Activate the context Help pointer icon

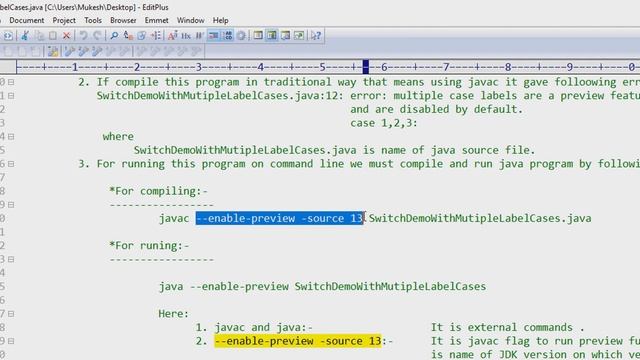316,36
